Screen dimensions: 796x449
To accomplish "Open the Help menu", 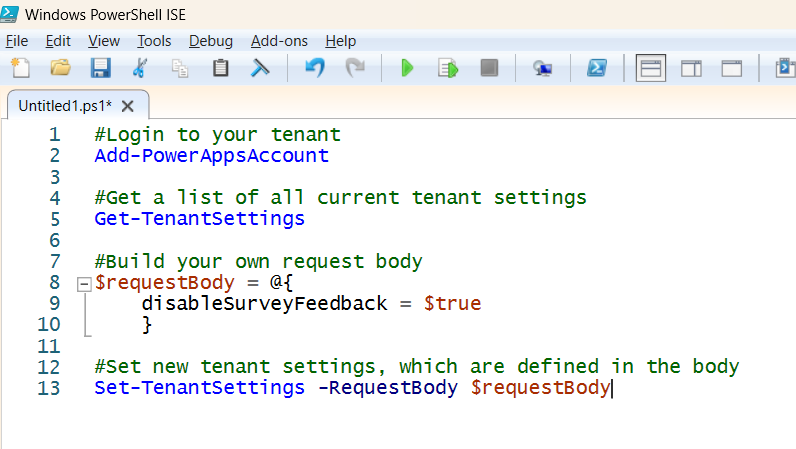I will 341,41.
